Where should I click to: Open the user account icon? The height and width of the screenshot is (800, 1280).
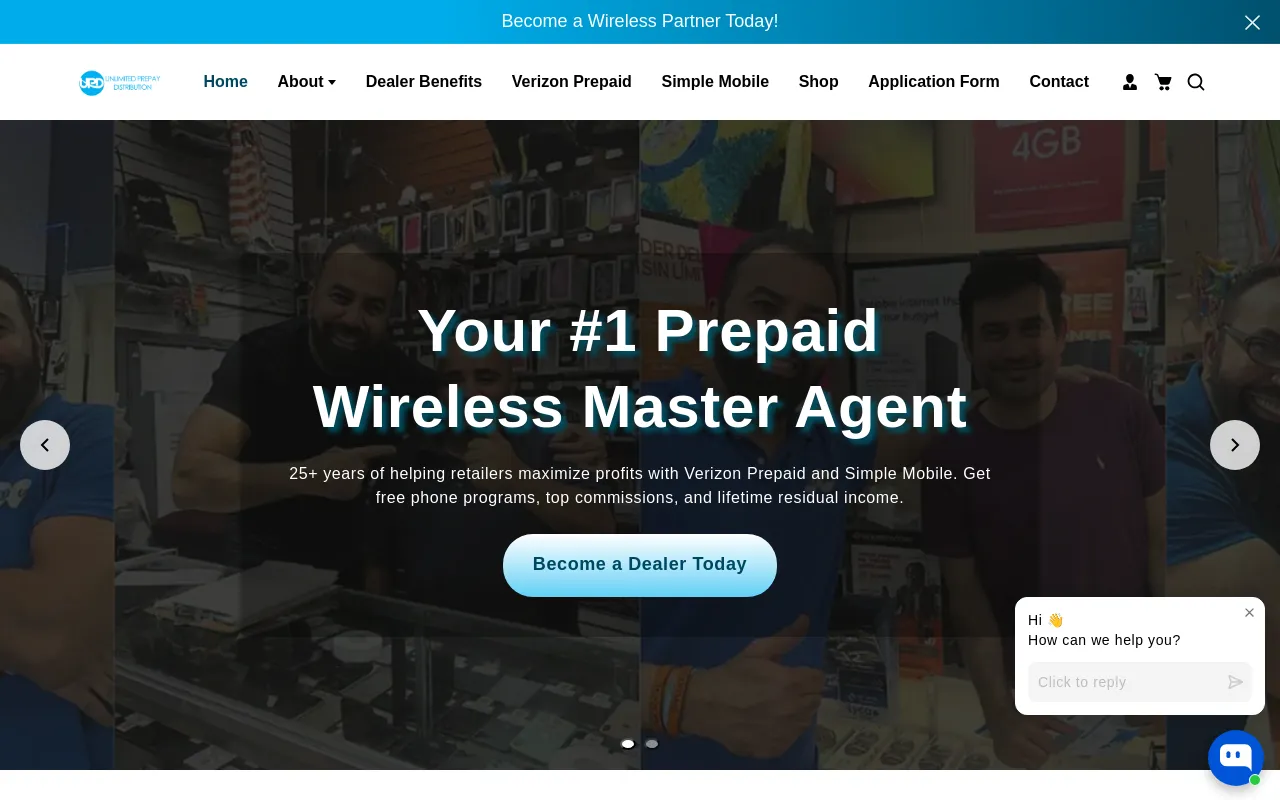point(1130,82)
